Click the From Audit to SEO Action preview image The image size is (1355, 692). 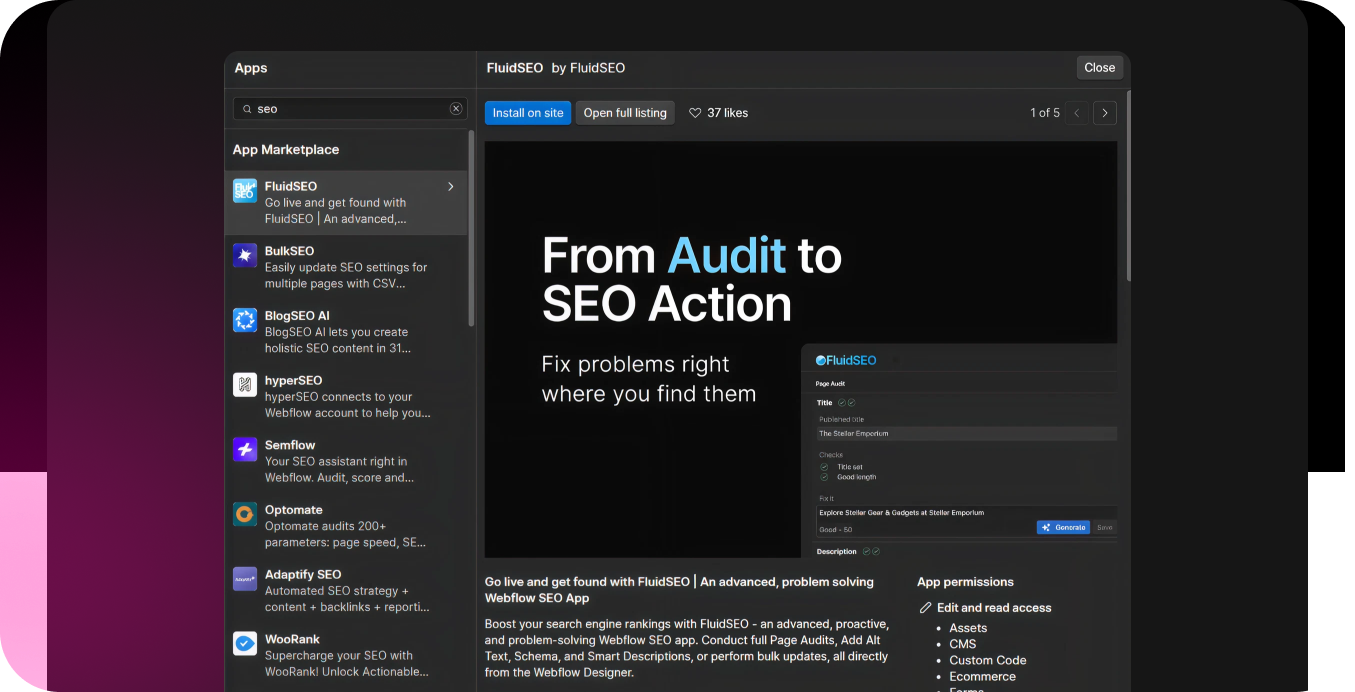coord(801,349)
